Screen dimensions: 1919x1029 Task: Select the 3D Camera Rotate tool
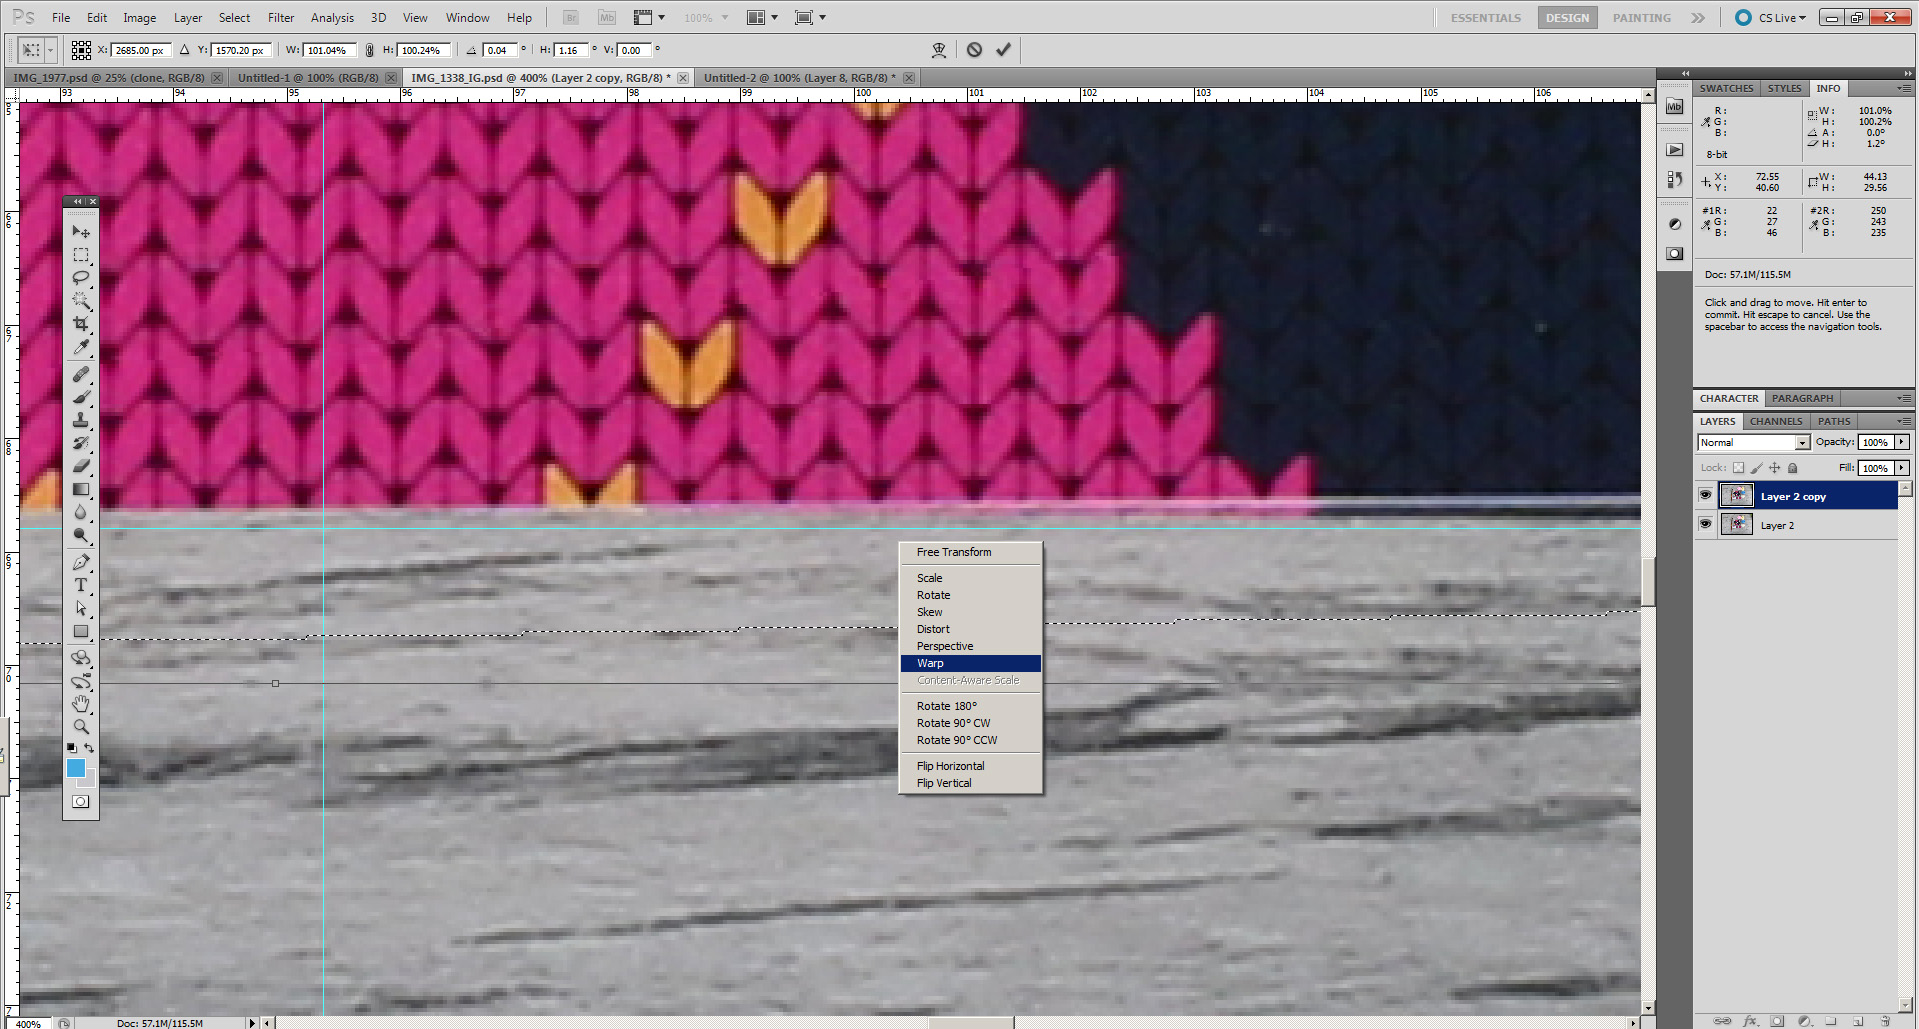[81, 681]
